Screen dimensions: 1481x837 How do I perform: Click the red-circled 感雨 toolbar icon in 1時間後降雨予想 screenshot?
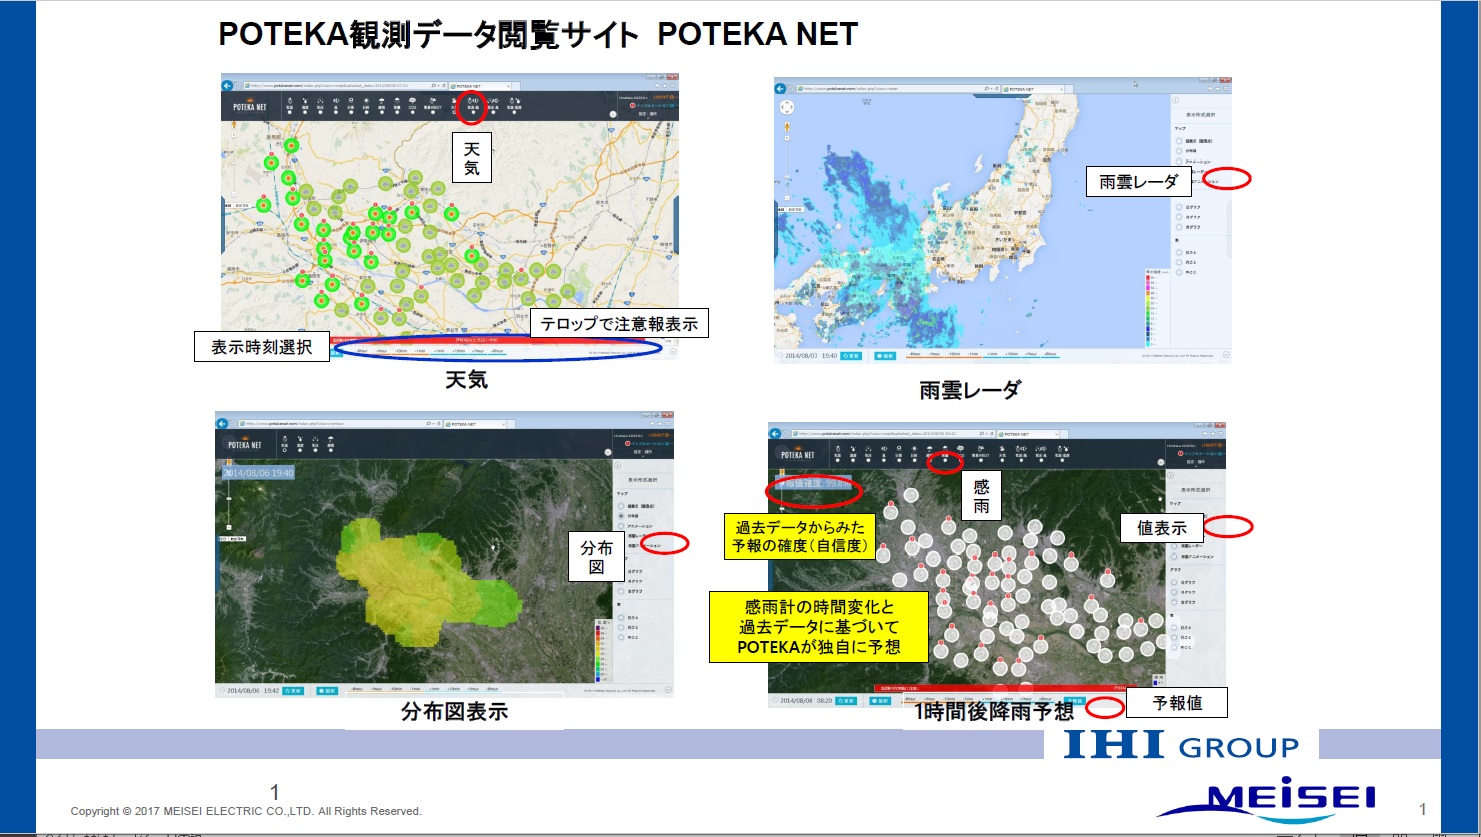(945, 453)
